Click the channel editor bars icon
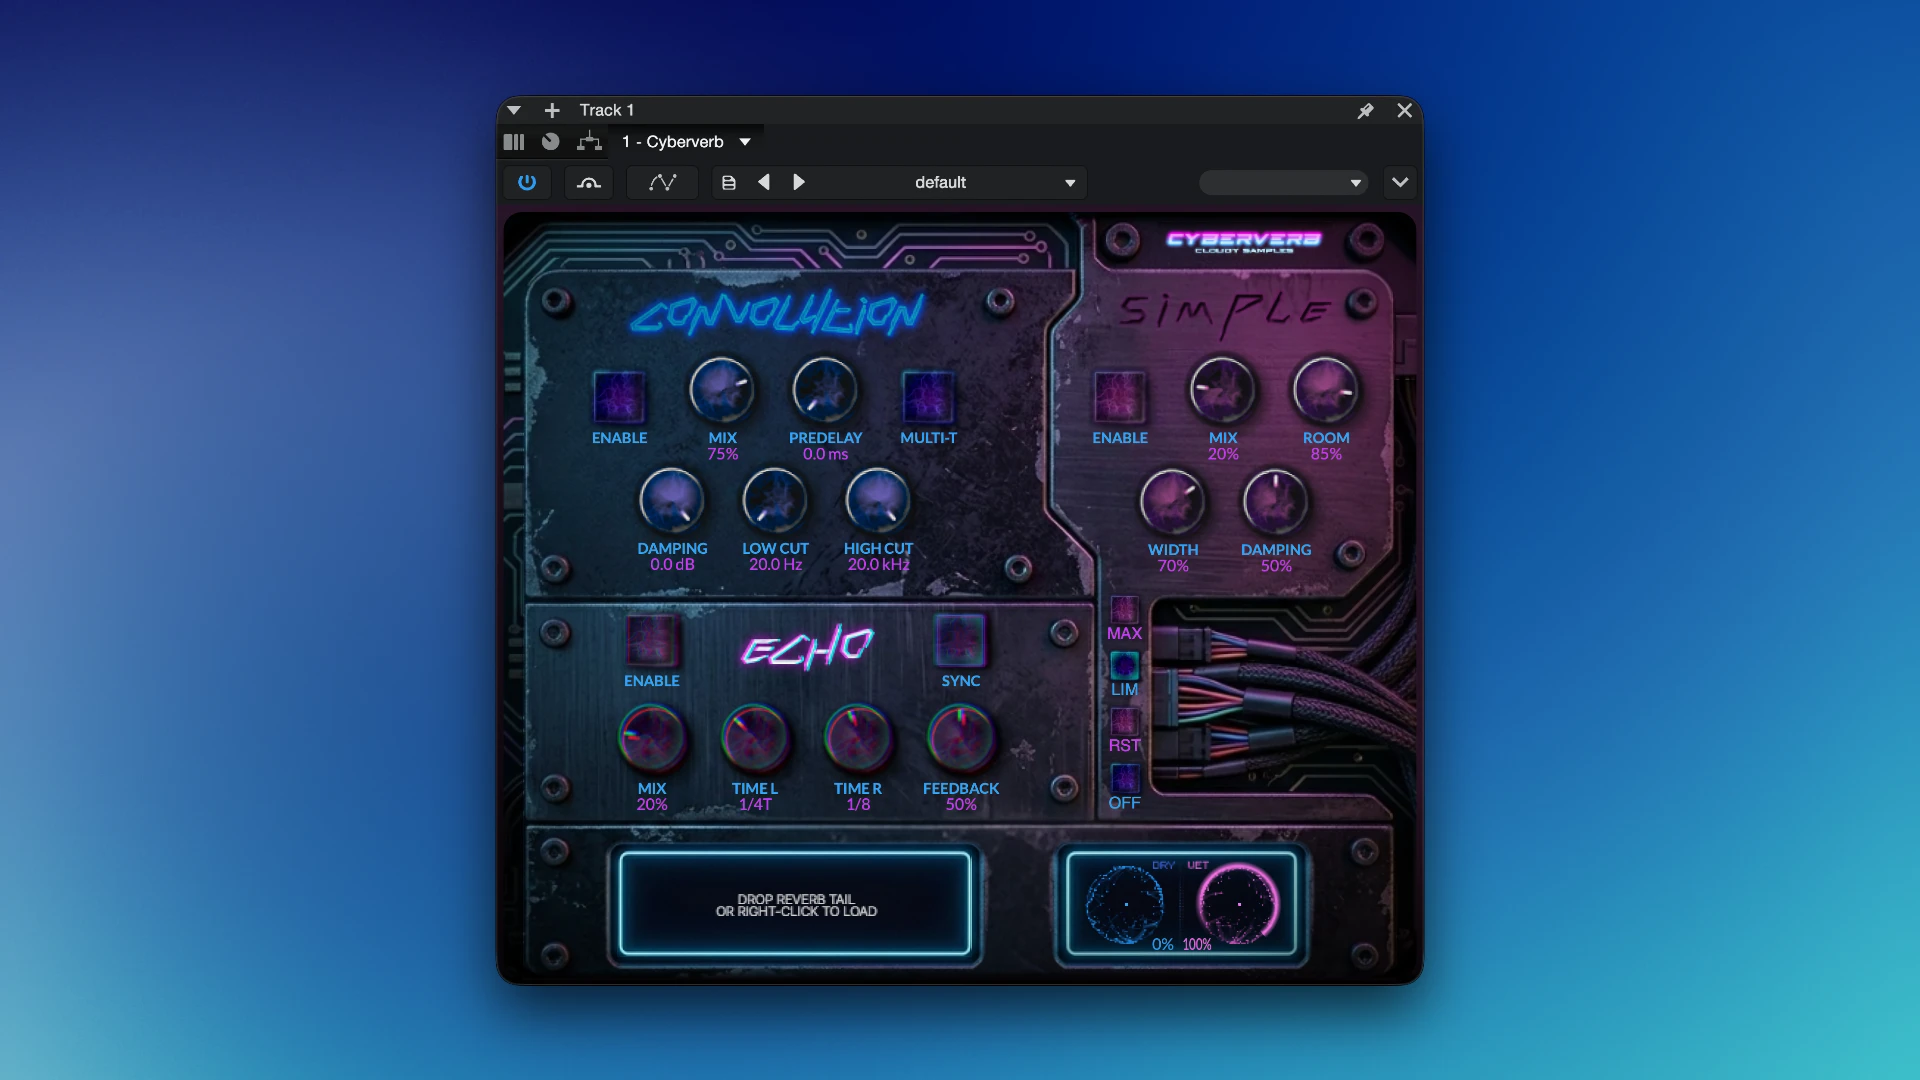The image size is (1920, 1080). pos(514,142)
